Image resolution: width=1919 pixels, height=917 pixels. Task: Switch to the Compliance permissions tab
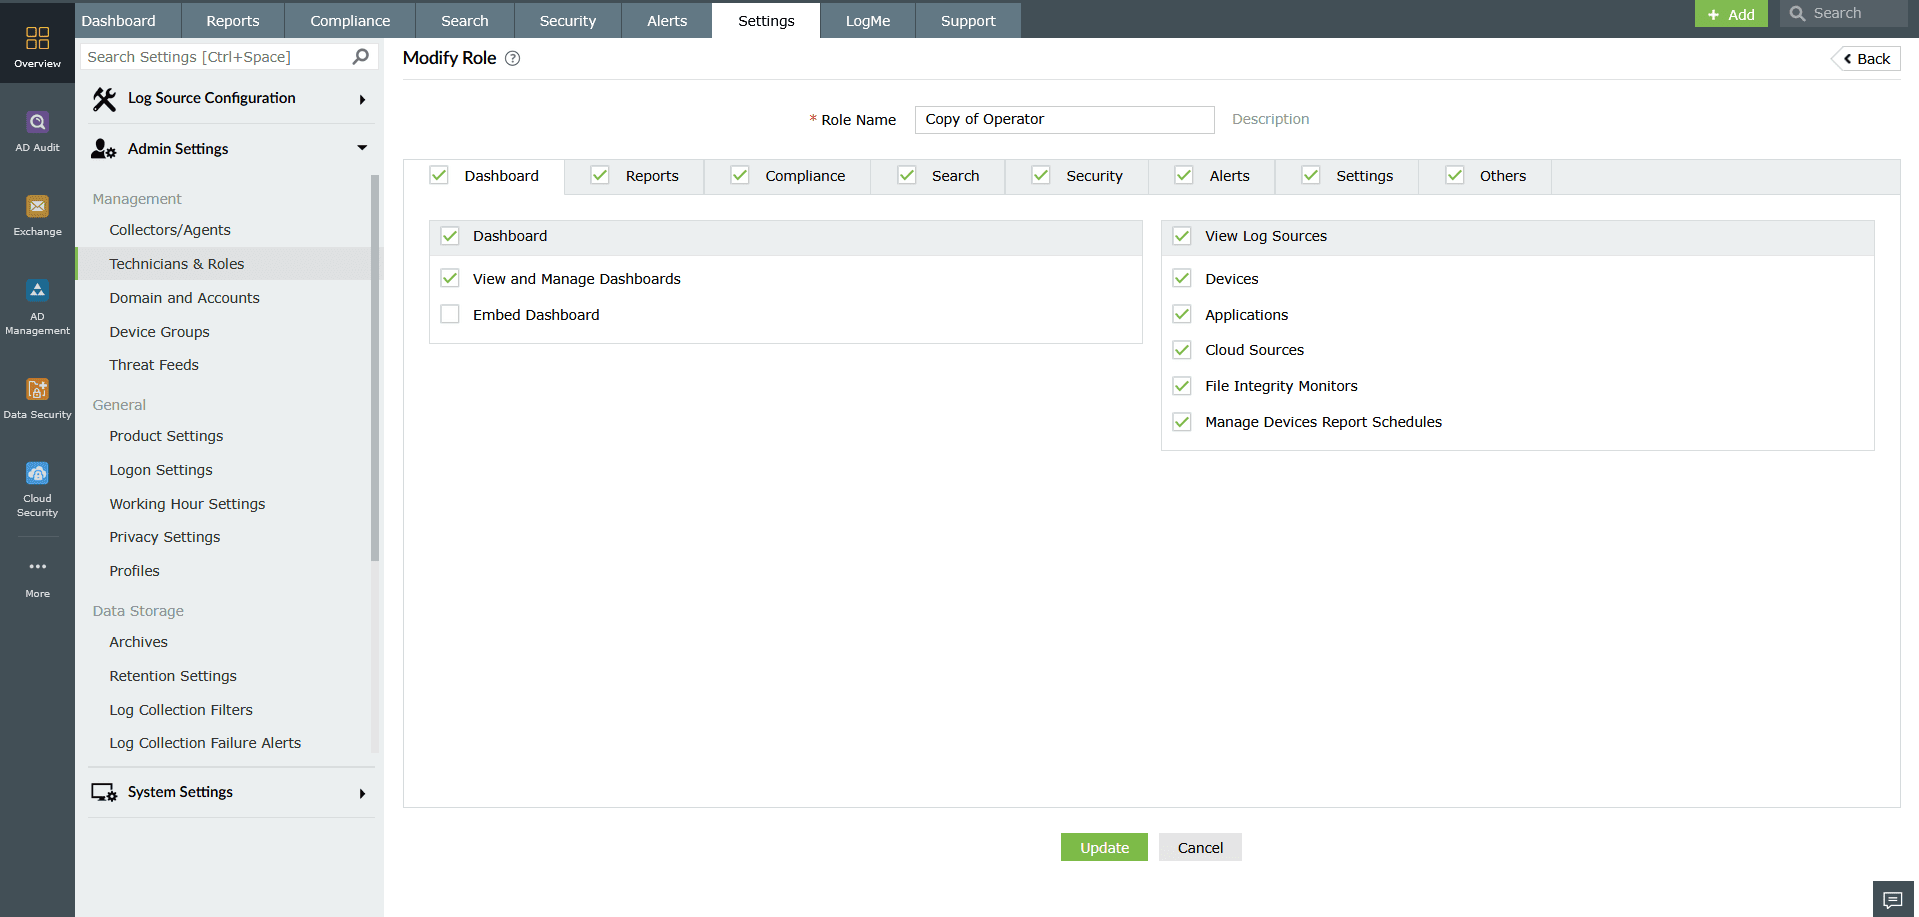point(804,176)
